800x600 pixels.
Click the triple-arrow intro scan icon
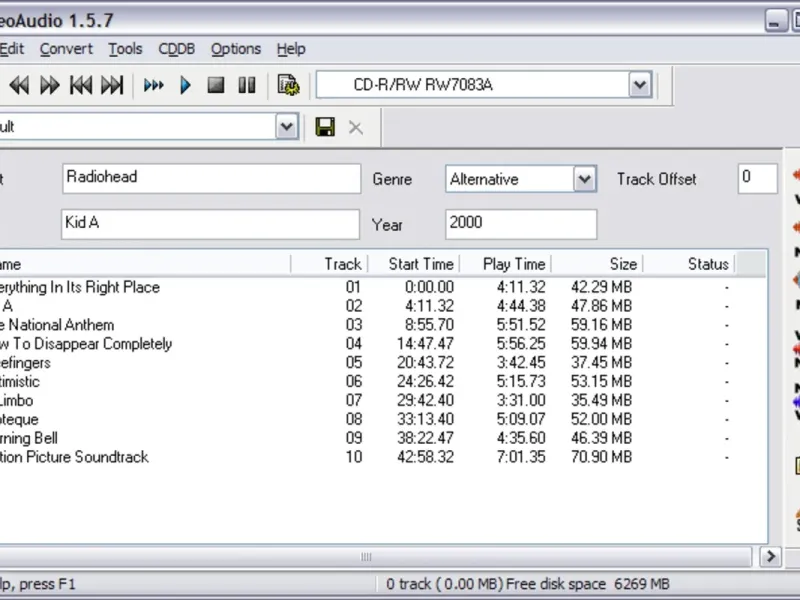[154, 85]
